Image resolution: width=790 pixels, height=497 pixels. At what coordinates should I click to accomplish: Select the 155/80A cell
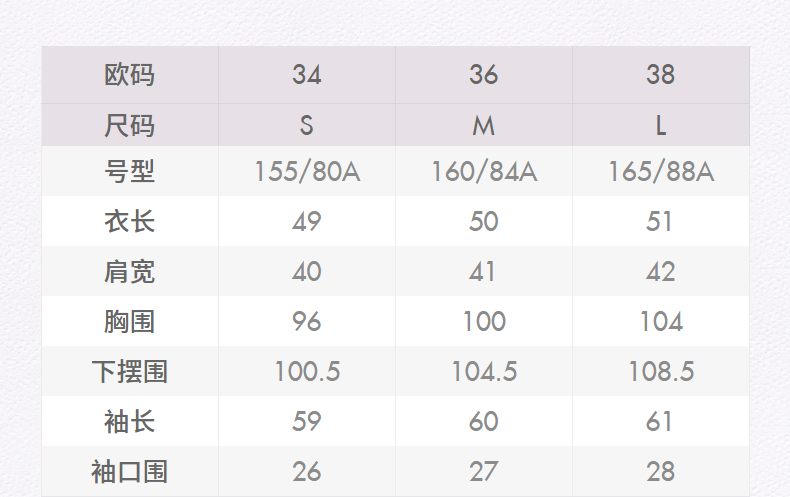(x=307, y=172)
